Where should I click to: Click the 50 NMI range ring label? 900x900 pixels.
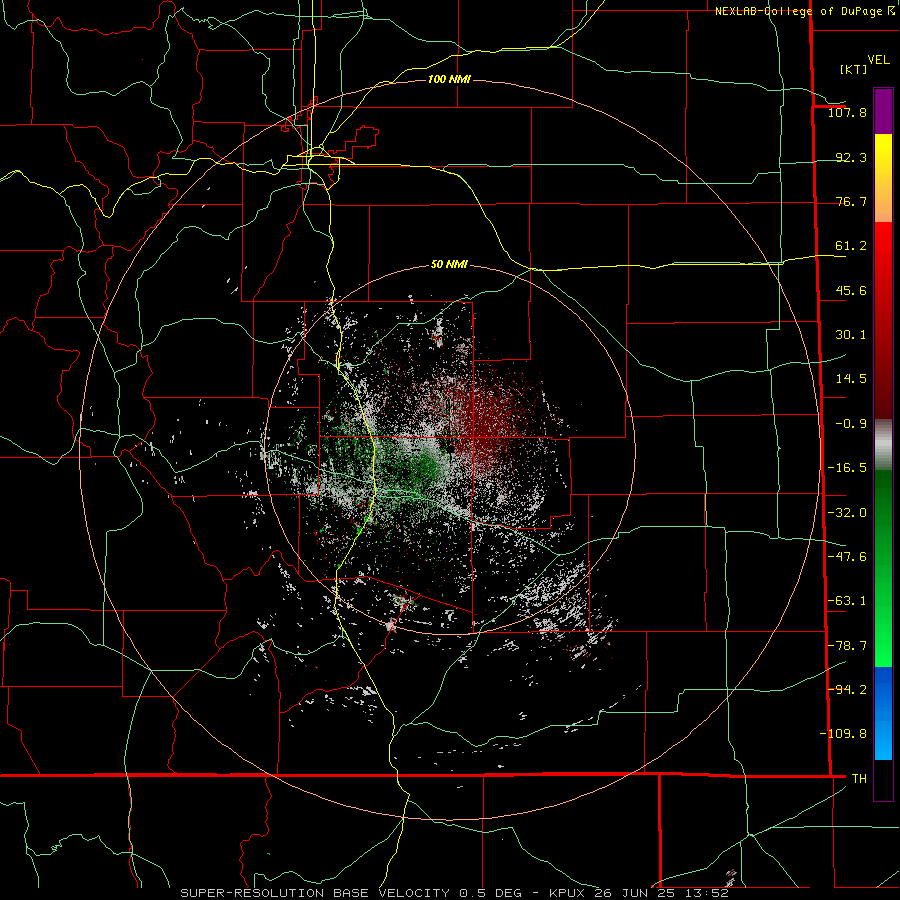click(x=449, y=265)
